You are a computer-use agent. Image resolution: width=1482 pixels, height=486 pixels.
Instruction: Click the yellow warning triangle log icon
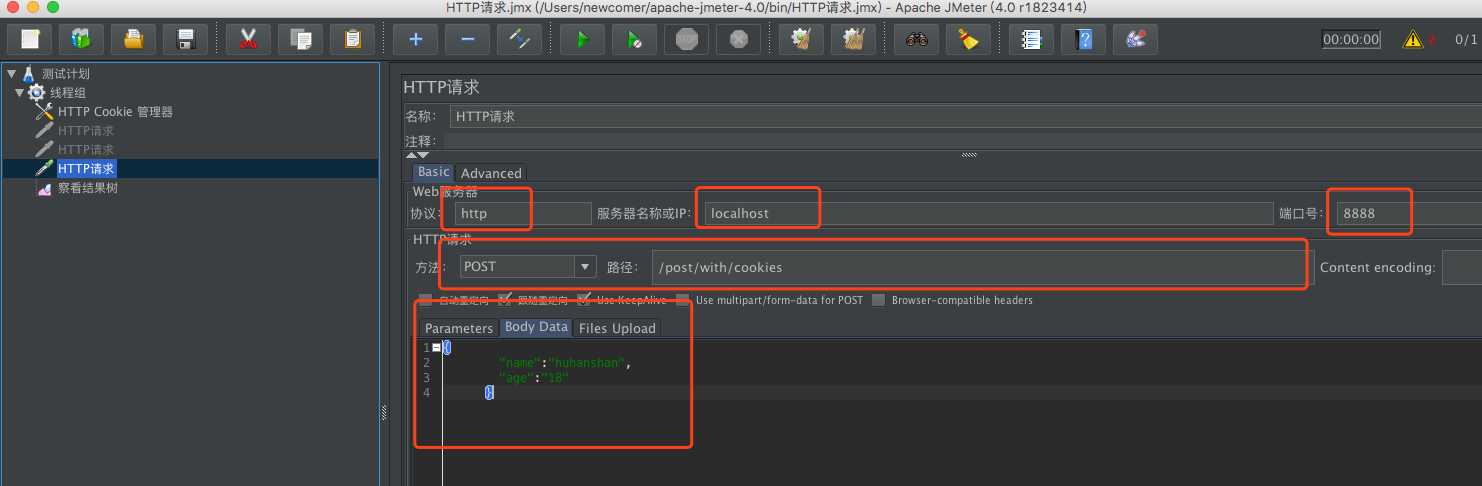(1413, 39)
